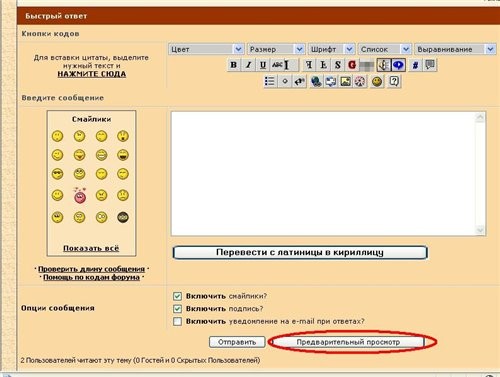Click the message area scroll-up arrow
This screenshot has height=377, width=500.
point(480,117)
